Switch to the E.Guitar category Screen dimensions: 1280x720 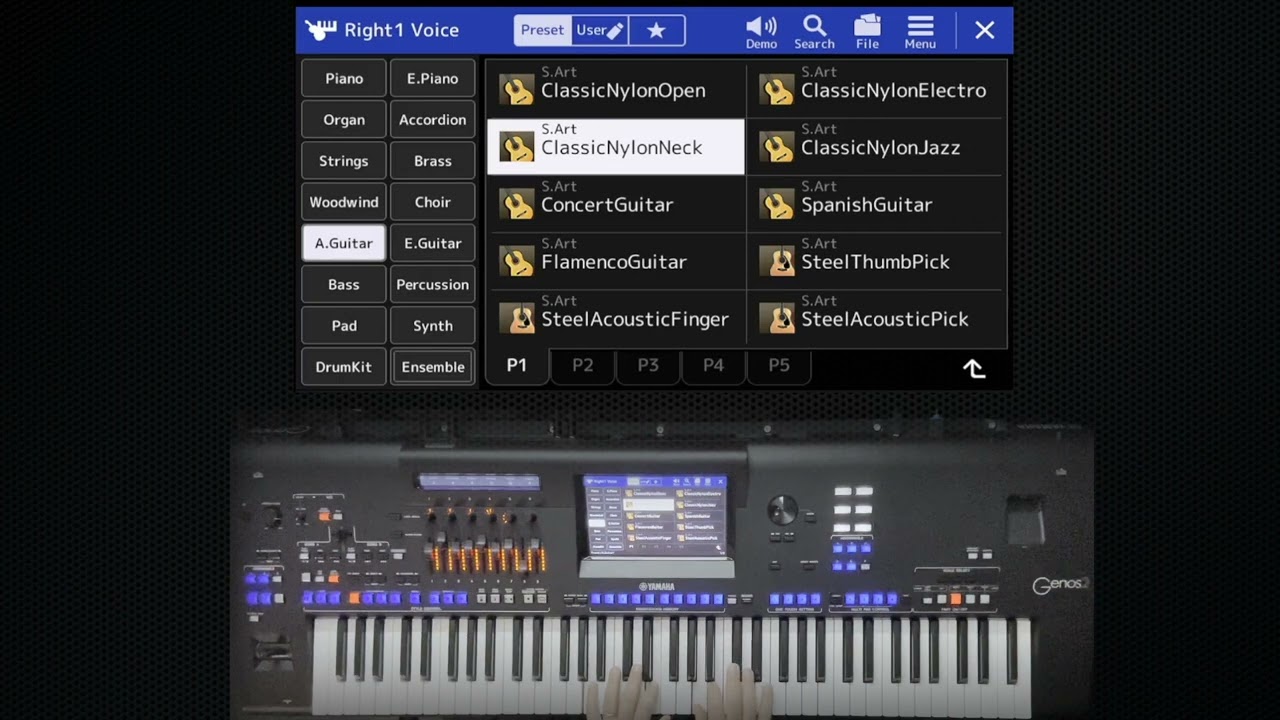click(x=433, y=243)
